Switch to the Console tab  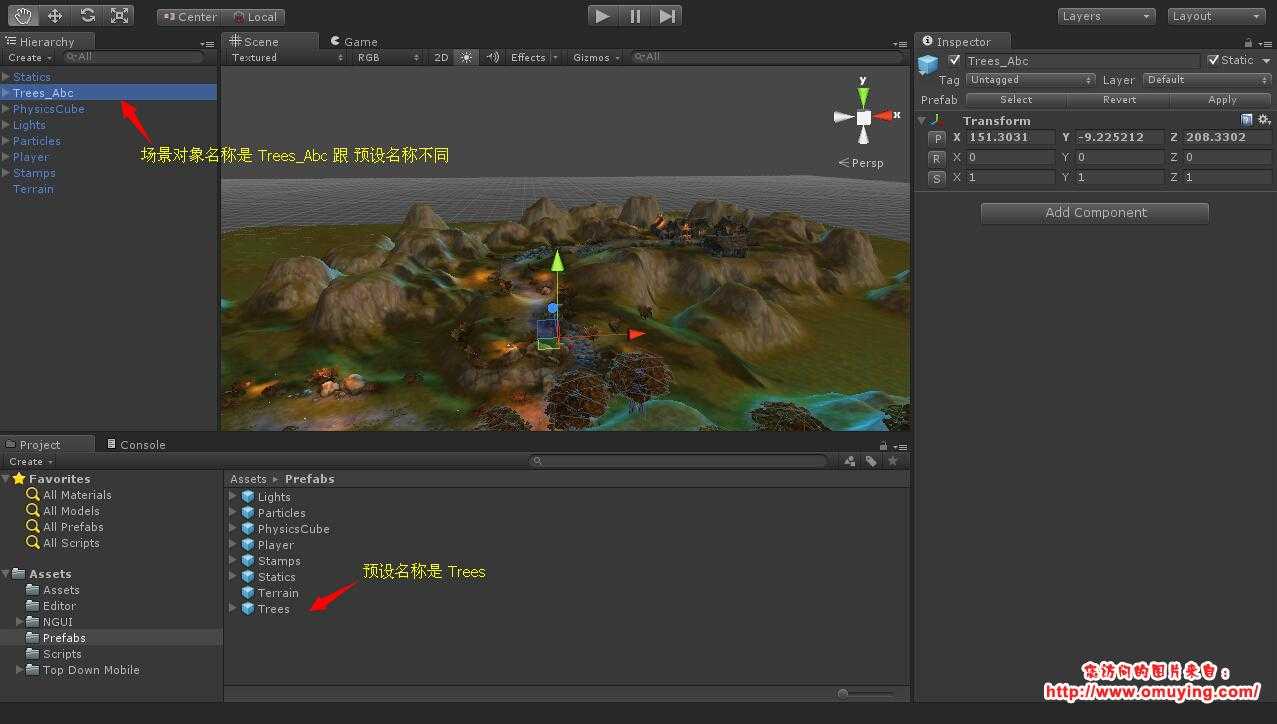tap(136, 445)
